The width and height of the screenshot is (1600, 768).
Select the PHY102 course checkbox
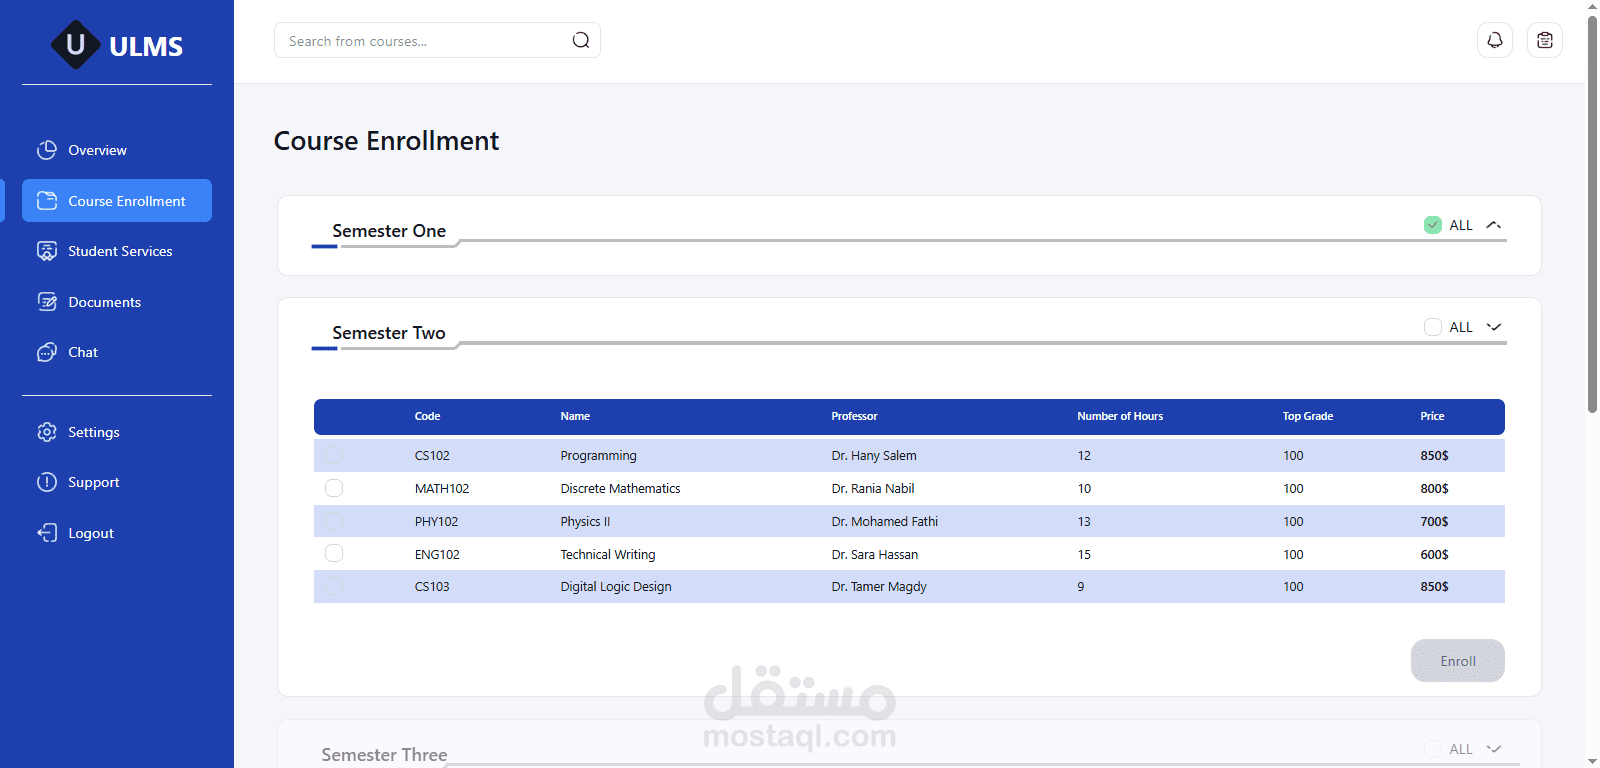pyautogui.click(x=334, y=521)
